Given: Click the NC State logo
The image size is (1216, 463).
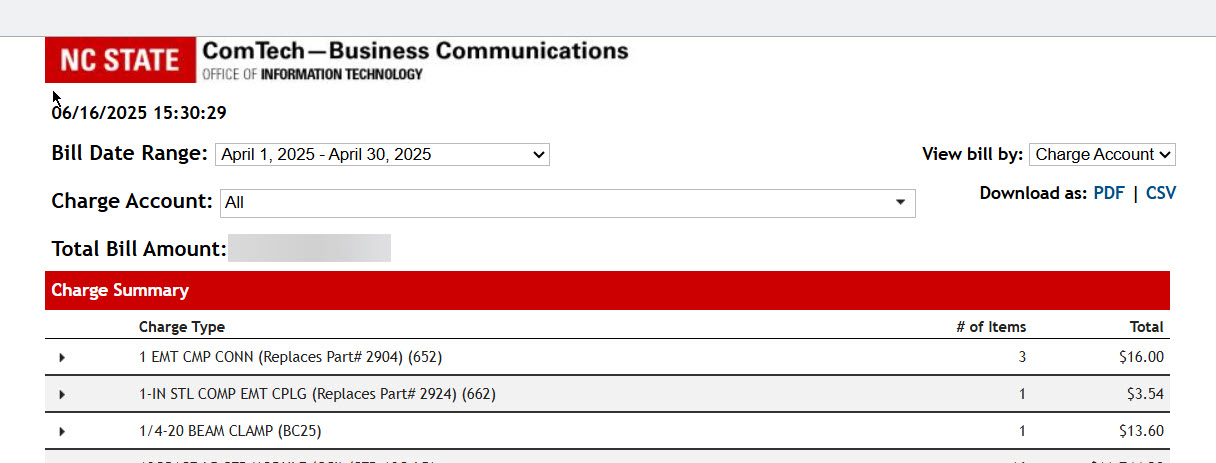Looking at the screenshot, I should 120,60.
